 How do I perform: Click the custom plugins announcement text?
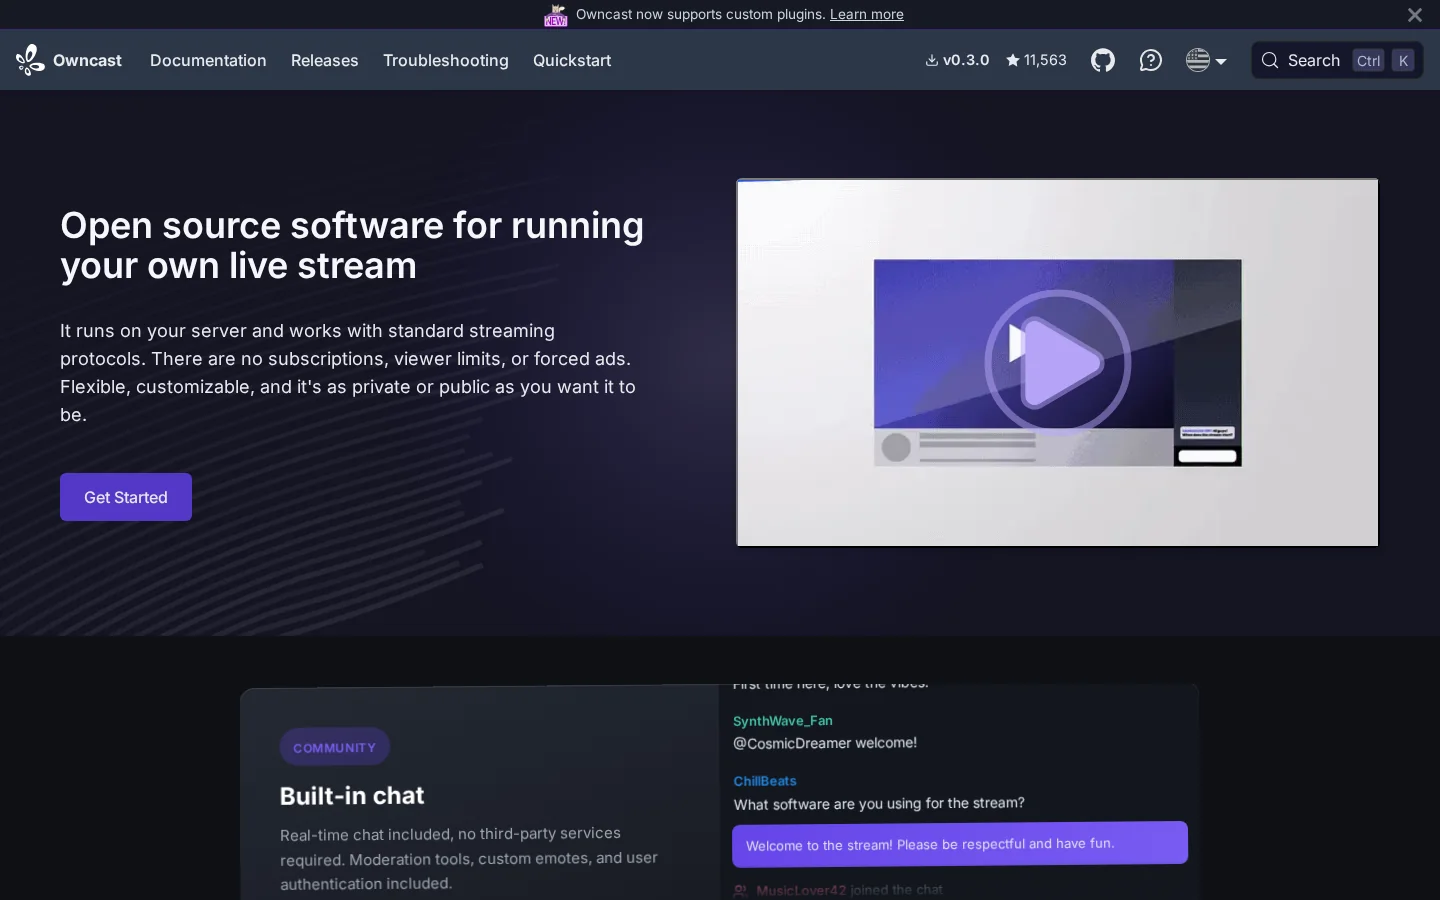coord(700,14)
